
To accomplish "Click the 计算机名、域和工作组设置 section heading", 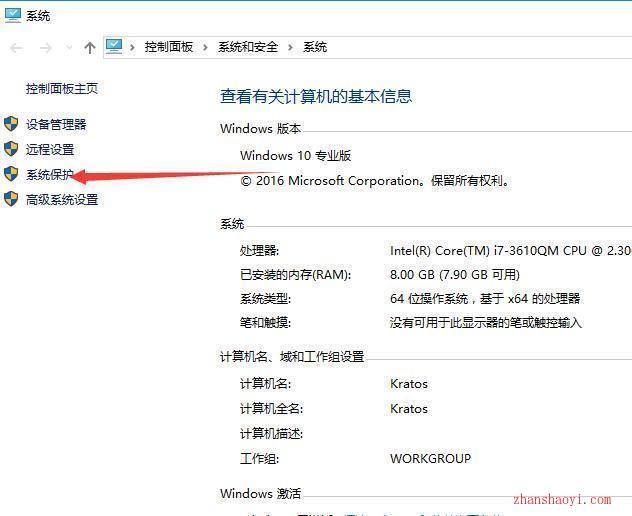I will (292, 356).
